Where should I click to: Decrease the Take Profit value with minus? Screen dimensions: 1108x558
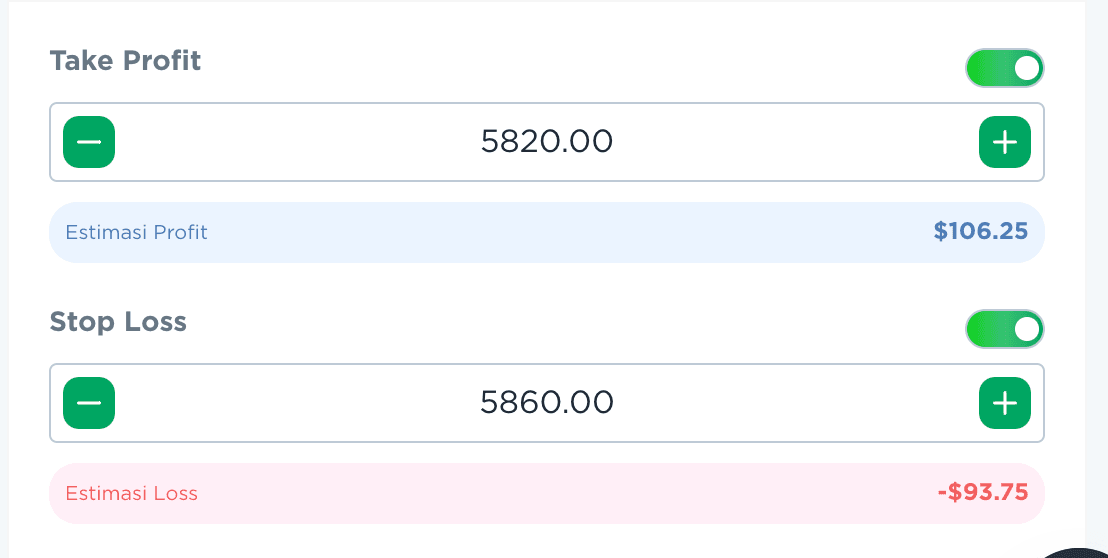point(89,142)
